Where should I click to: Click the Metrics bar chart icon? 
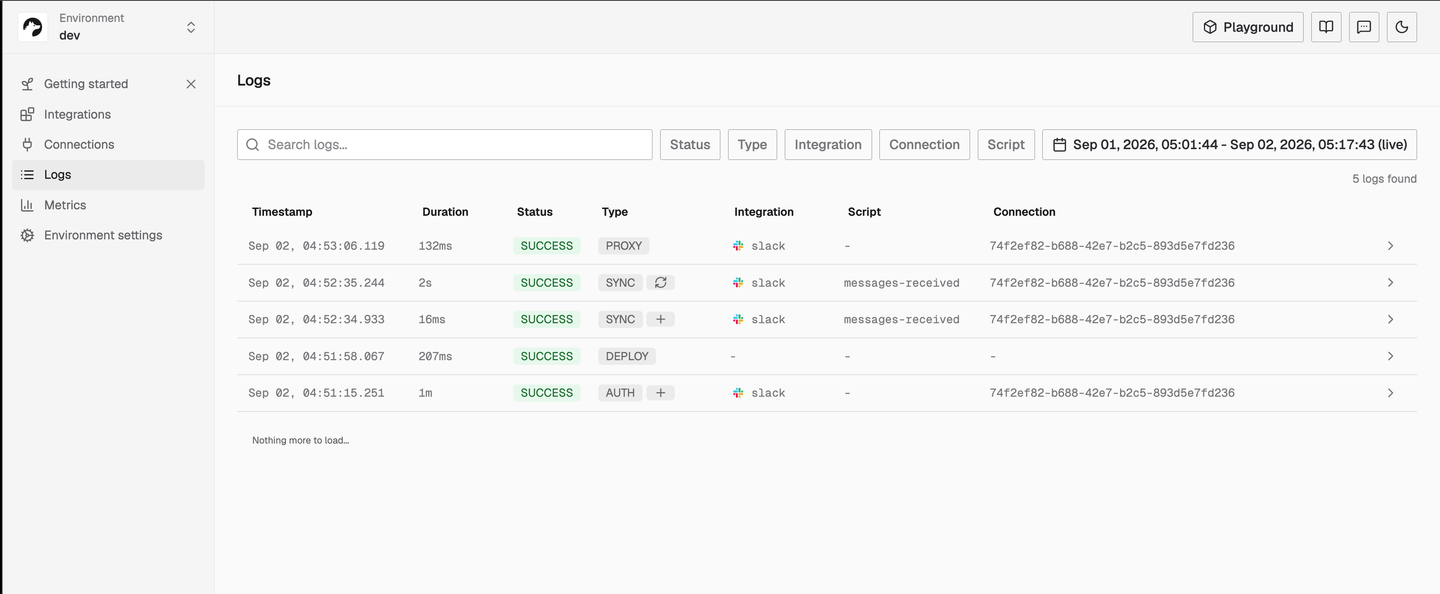pyautogui.click(x=27, y=205)
